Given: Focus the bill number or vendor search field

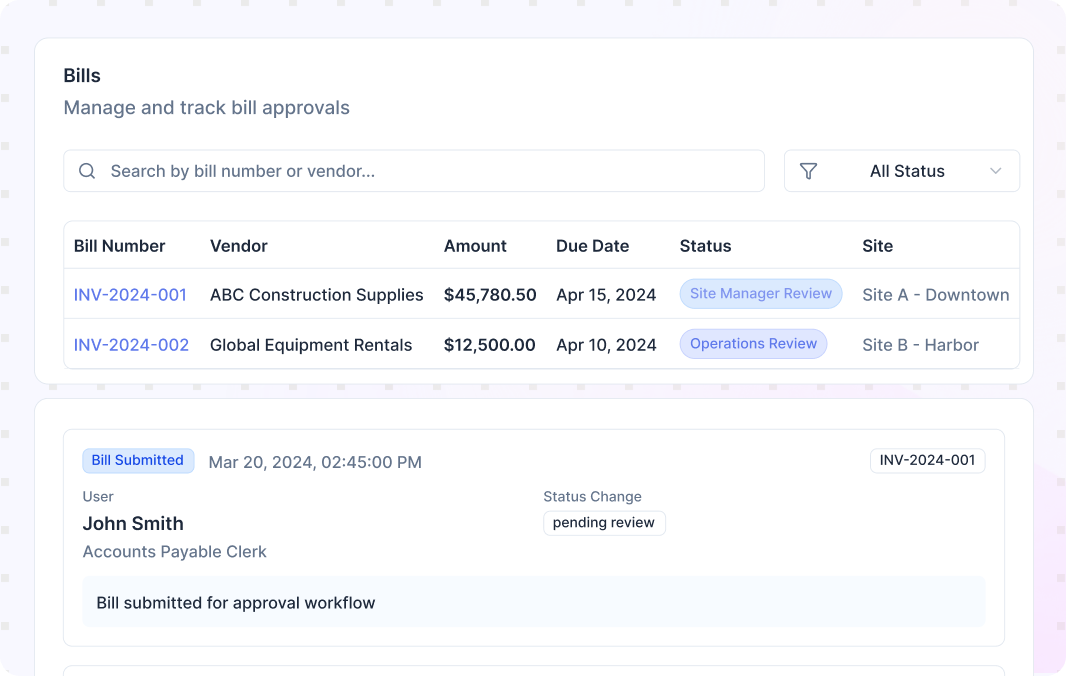Looking at the screenshot, I should [414, 171].
